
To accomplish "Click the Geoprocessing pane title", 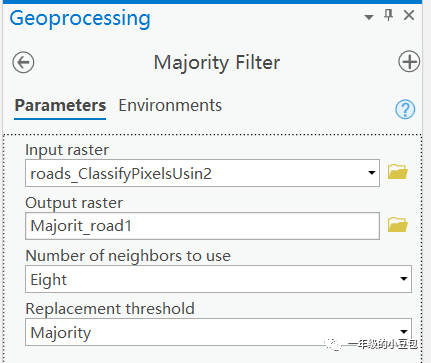I will point(80,19).
